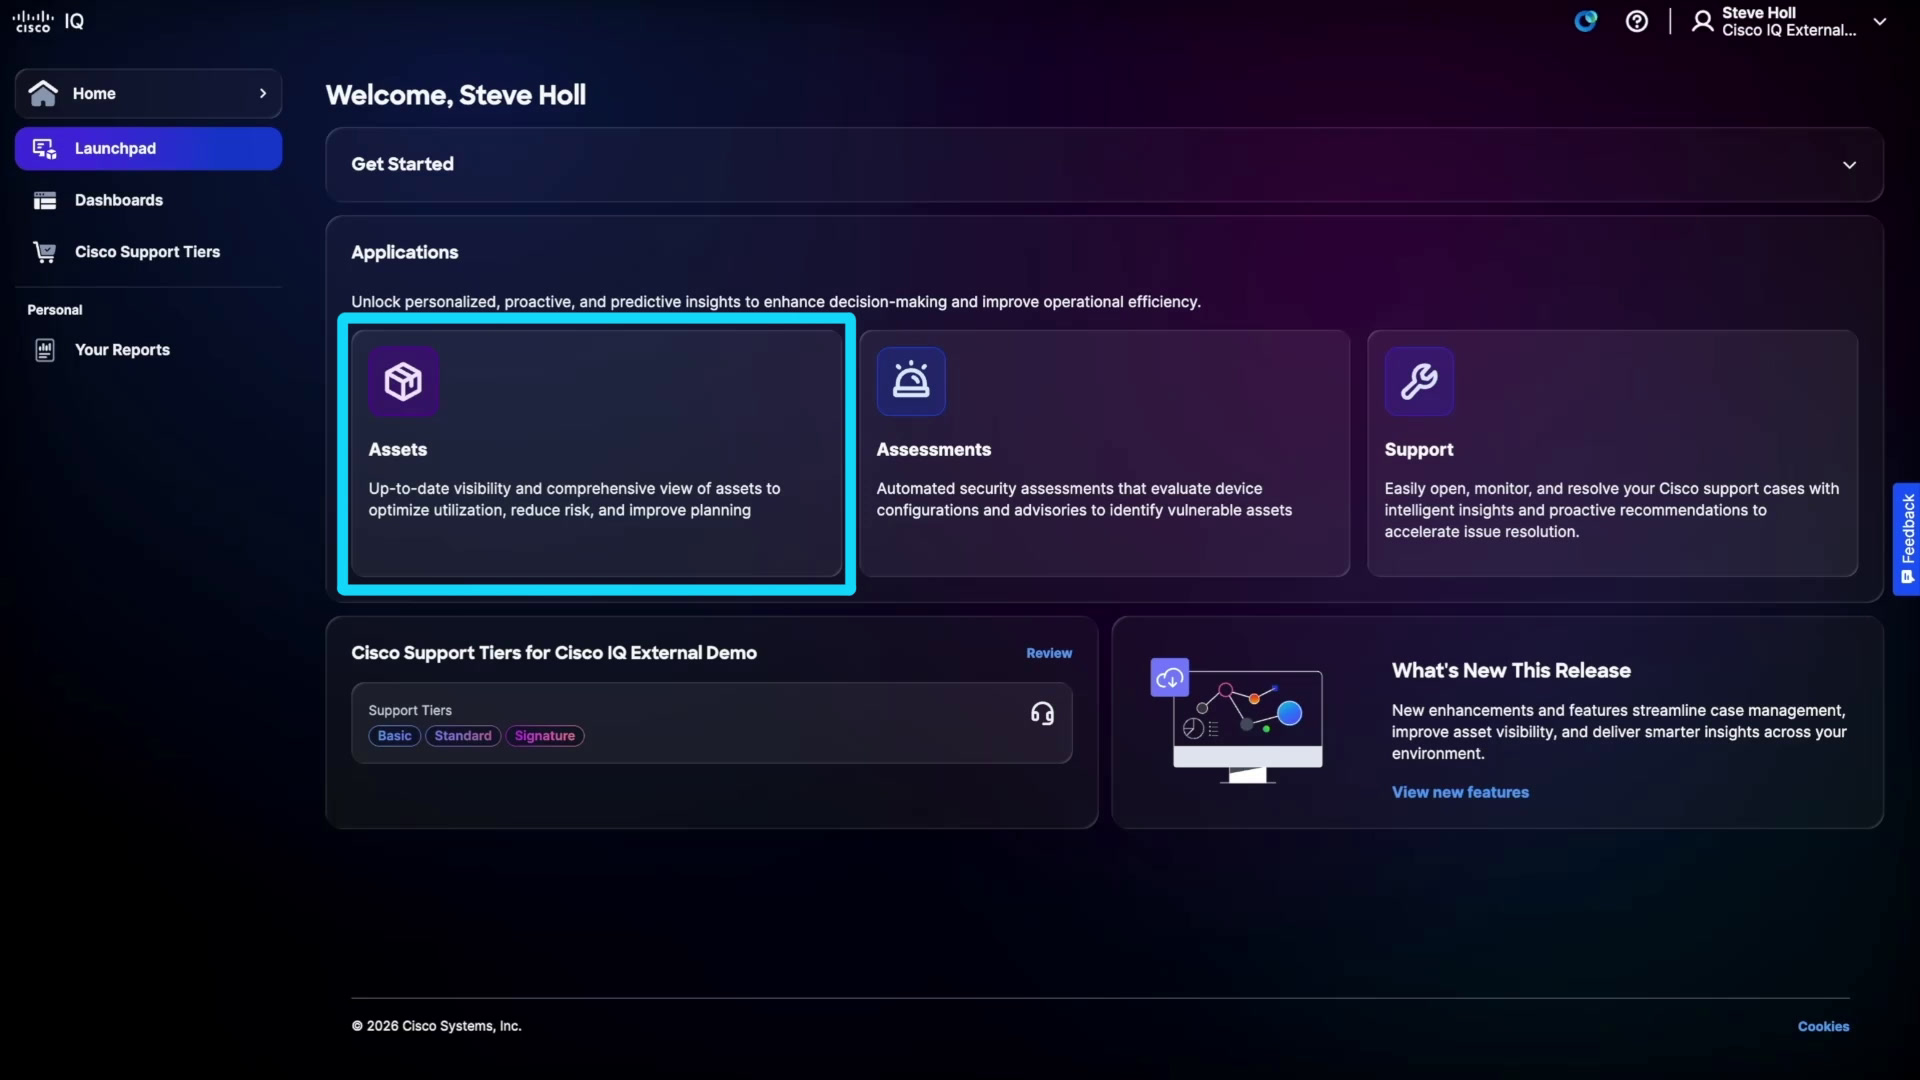Viewport: 1920px width, 1080px height.
Task: Click the user profile avatar icon
Action: tap(1702, 21)
